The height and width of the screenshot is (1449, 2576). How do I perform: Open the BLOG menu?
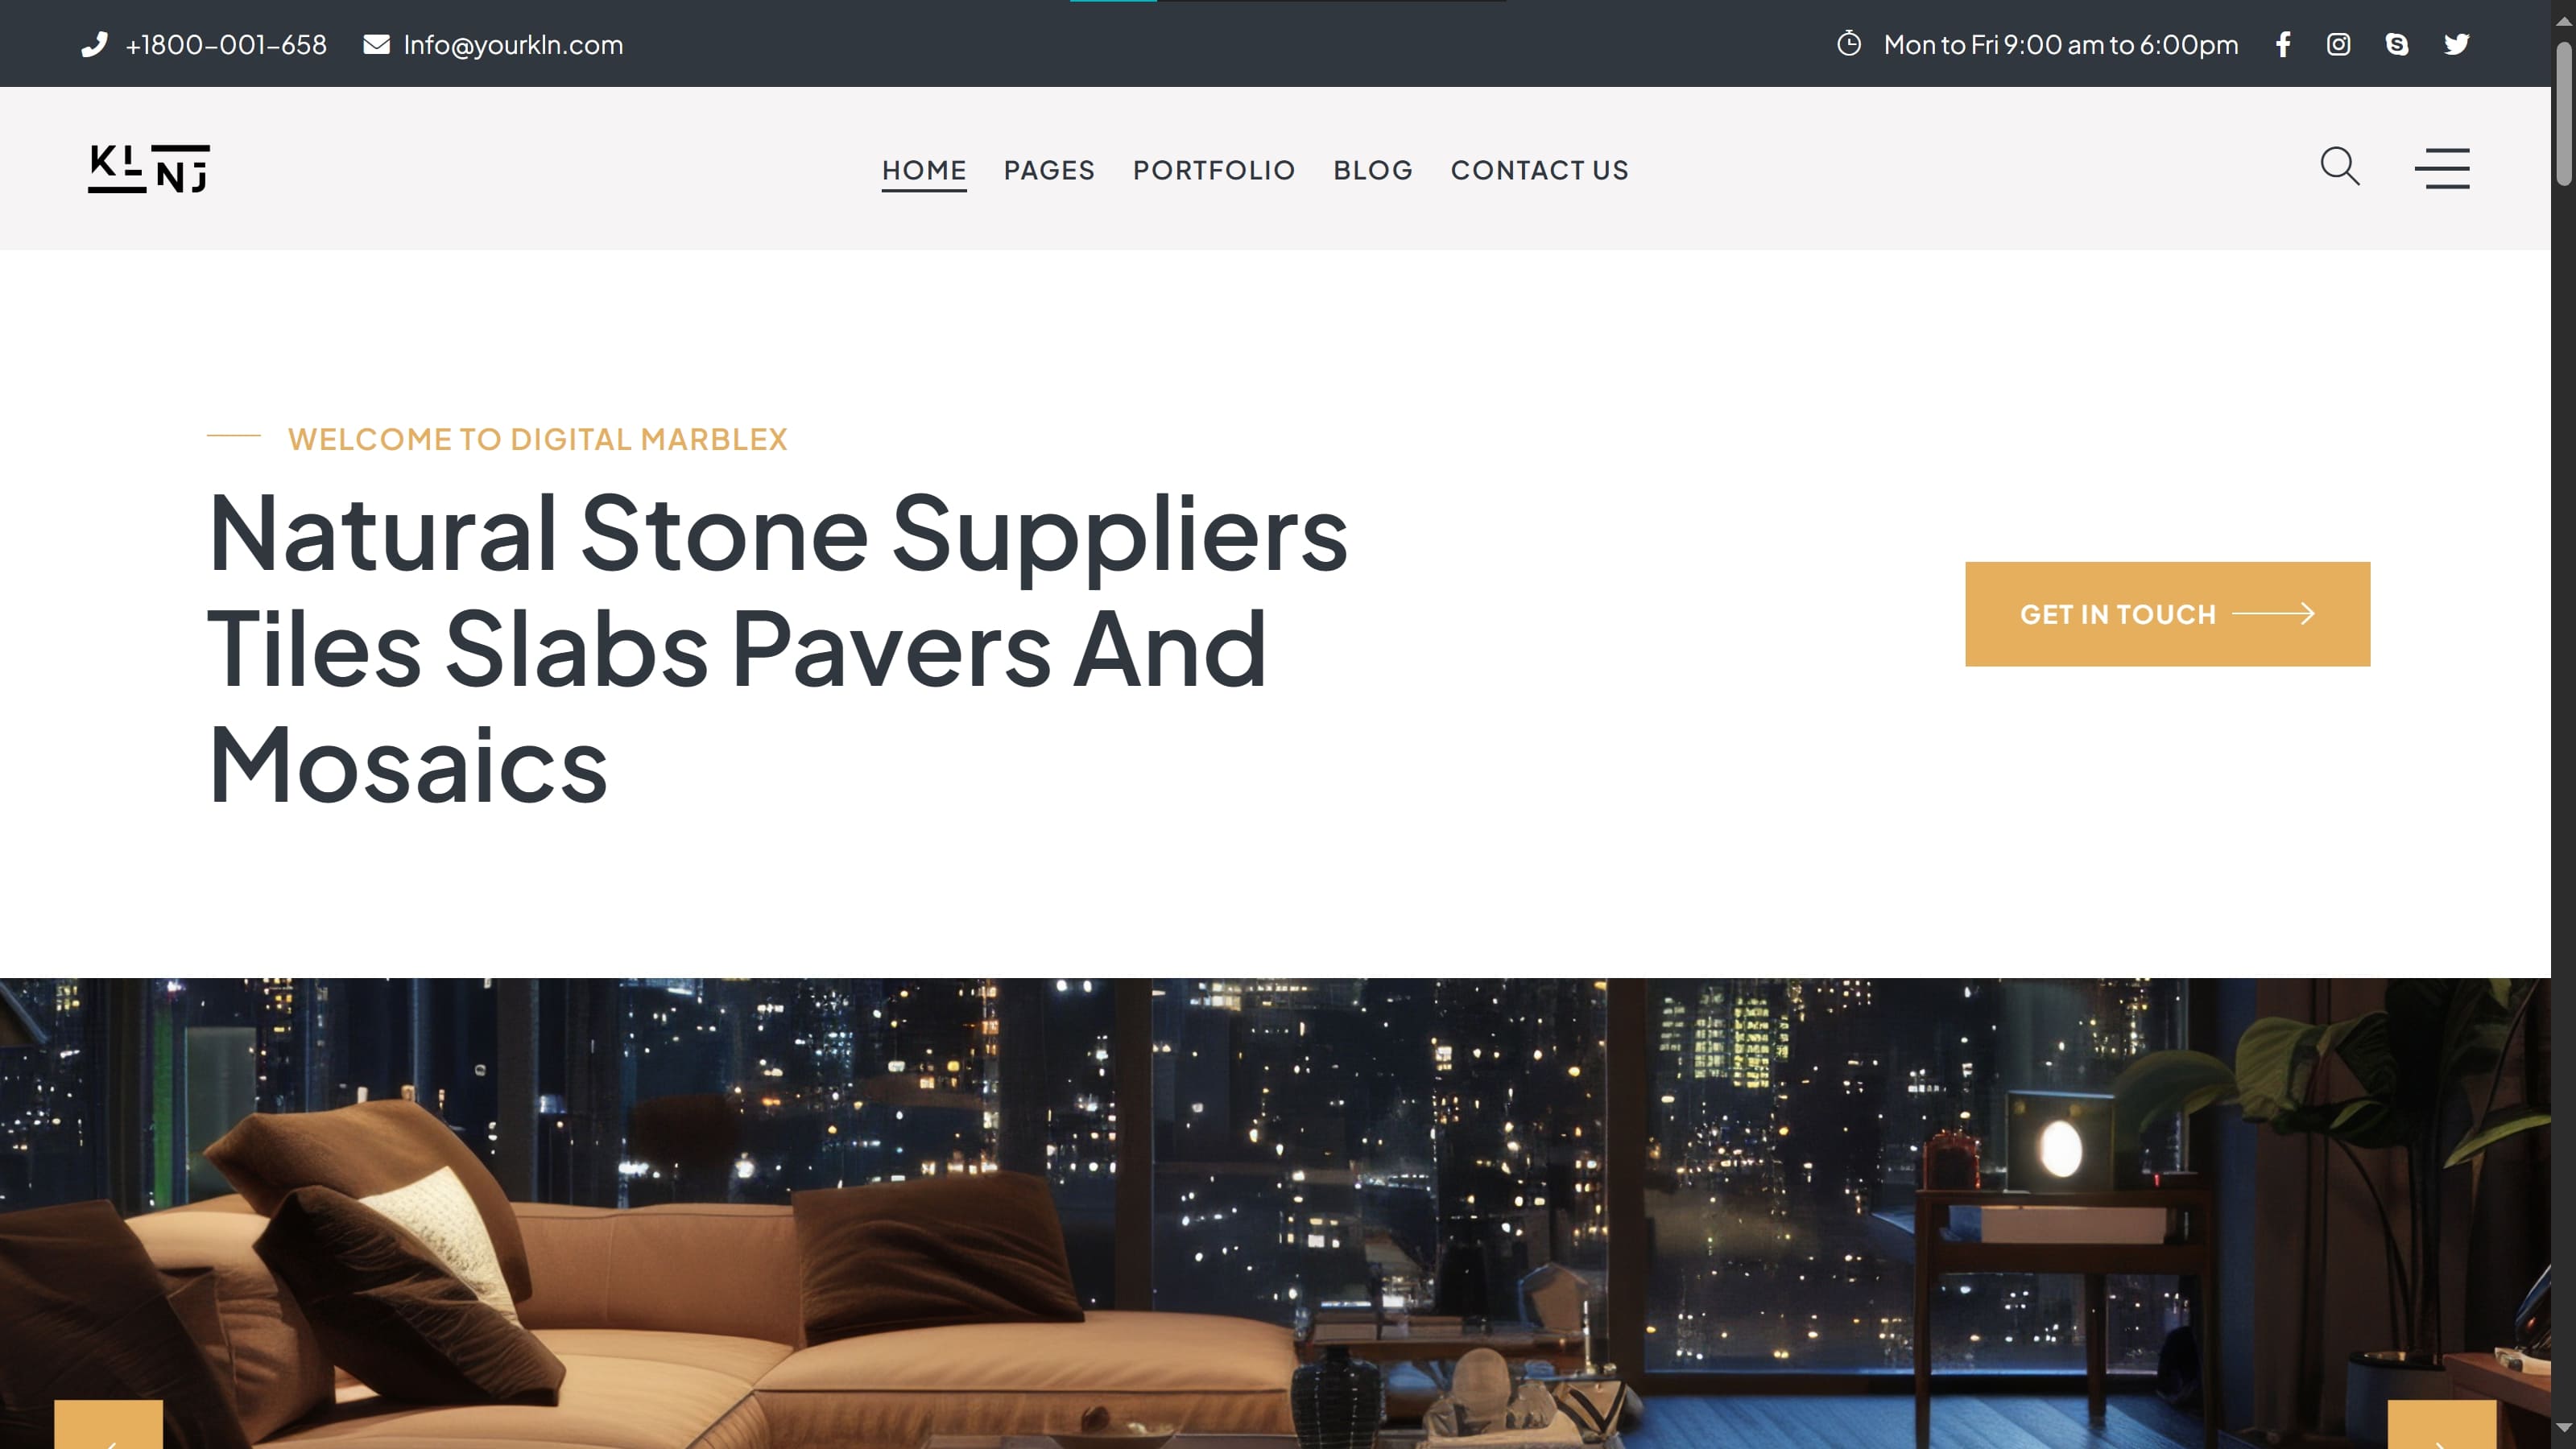click(x=1373, y=170)
